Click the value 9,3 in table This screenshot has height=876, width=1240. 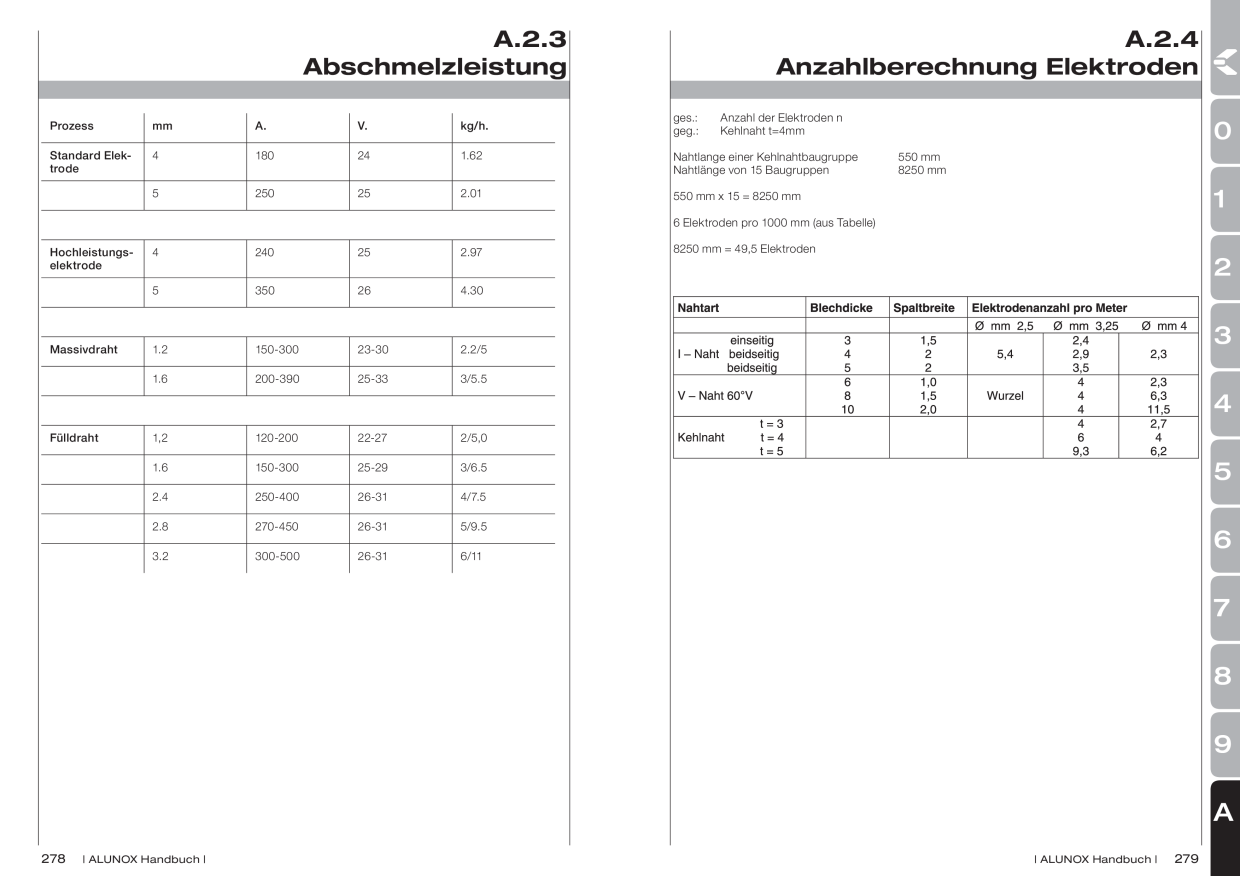tap(1081, 451)
